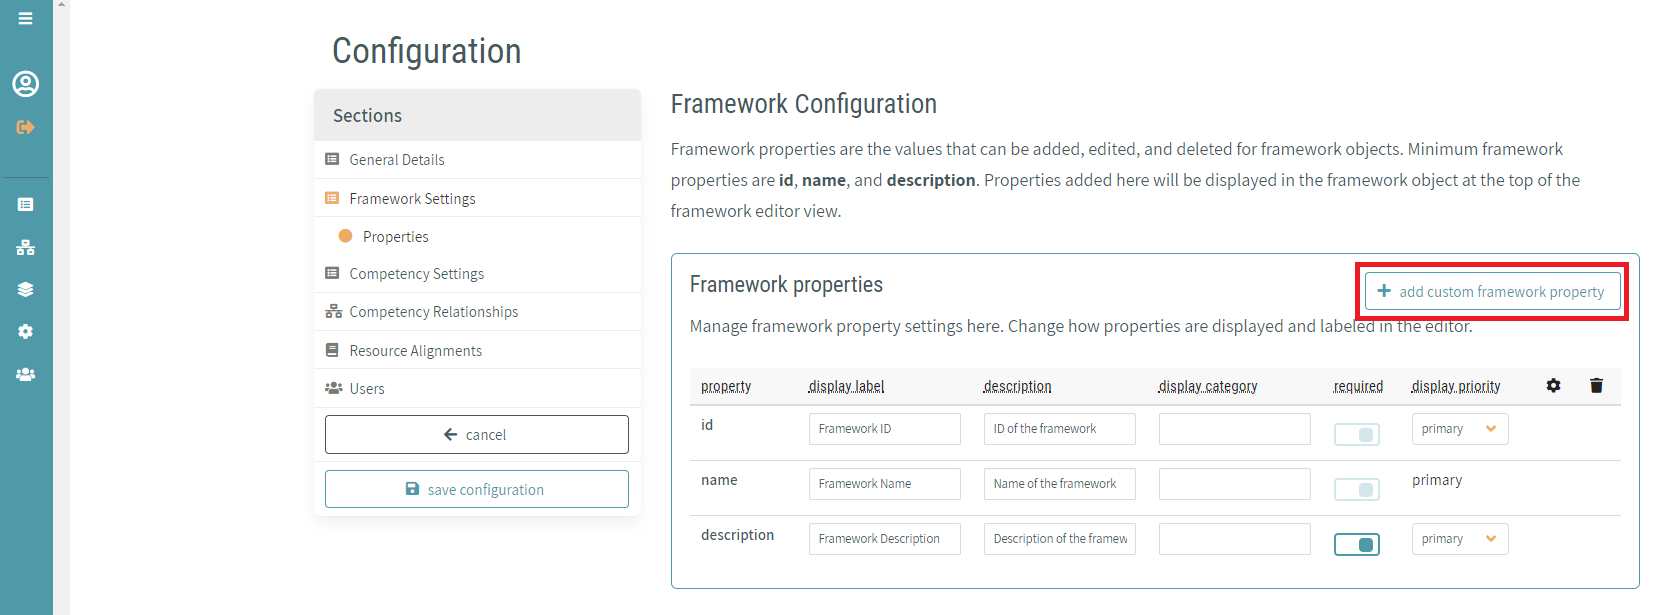The width and height of the screenshot is (1676, 615).
Task: Open Competency Settings section
Action: pos(477,274)
